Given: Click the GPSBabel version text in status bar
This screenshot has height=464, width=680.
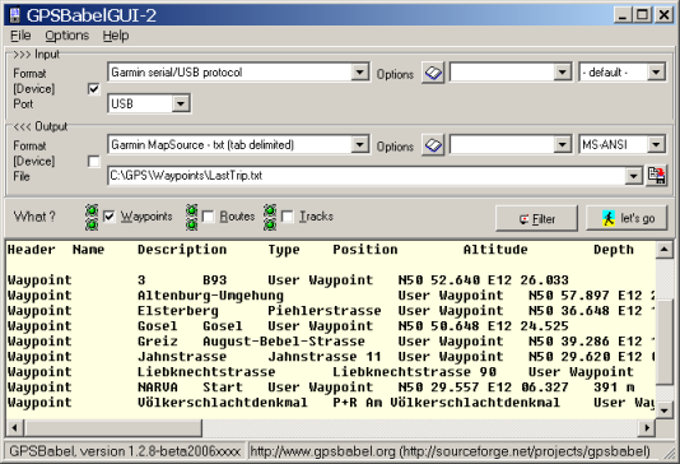Looking at the screenshot, I should coord(125,451).
